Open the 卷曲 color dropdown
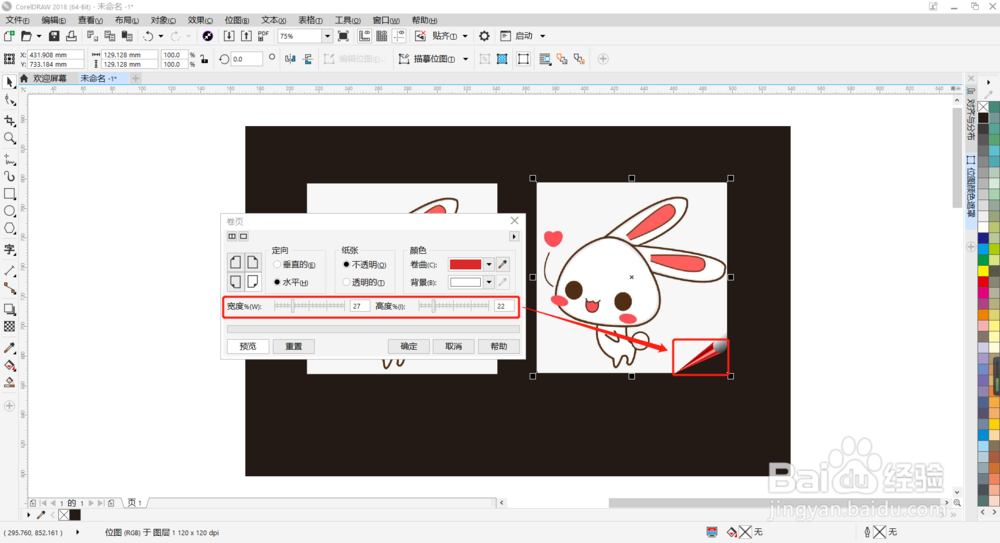The image size is (1000, 543). click(489, 264)
